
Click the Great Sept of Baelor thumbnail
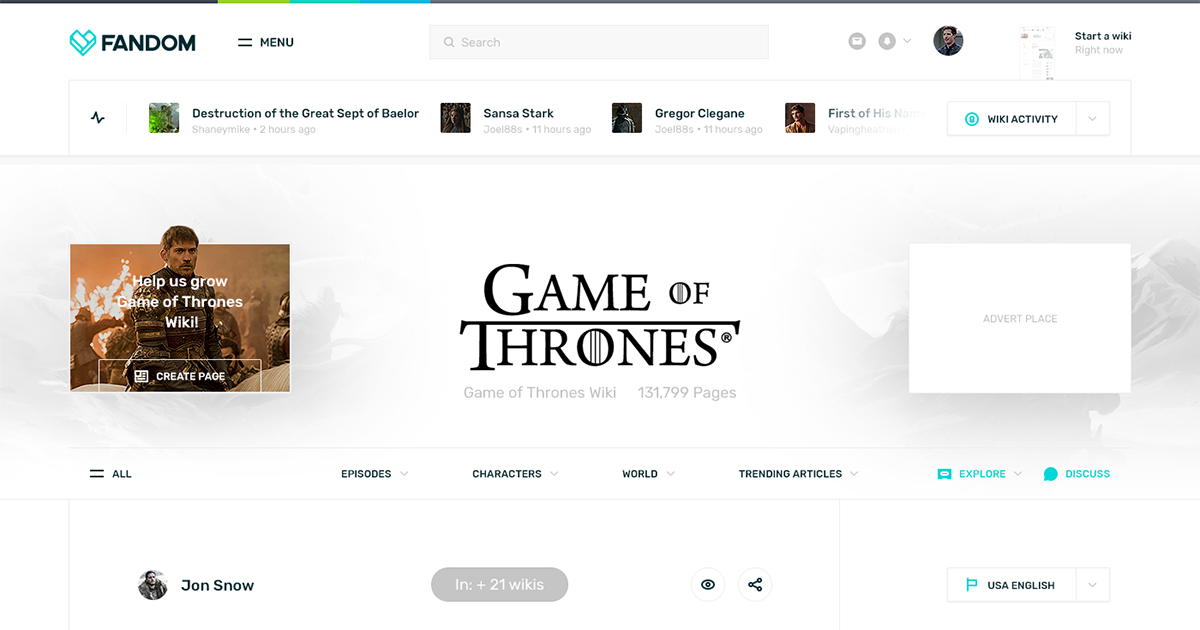click(x=164, y=118)
